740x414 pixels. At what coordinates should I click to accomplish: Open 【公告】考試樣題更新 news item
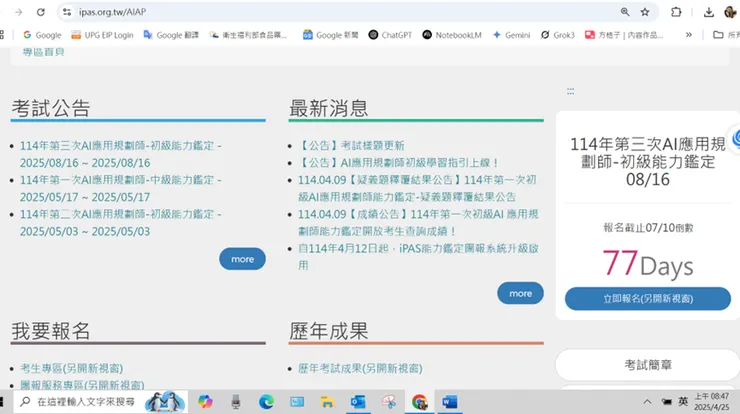(351, 146)
